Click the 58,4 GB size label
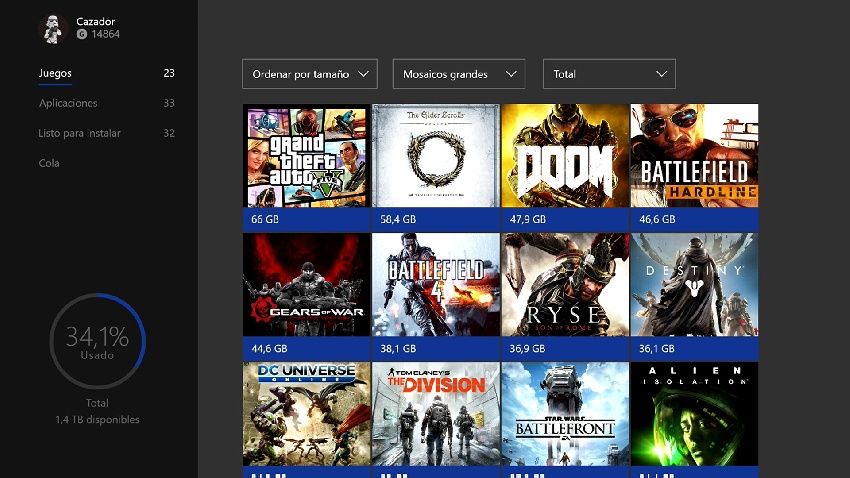Image resolution: width=850 pixels, height=478 pixels. (398, 219)
